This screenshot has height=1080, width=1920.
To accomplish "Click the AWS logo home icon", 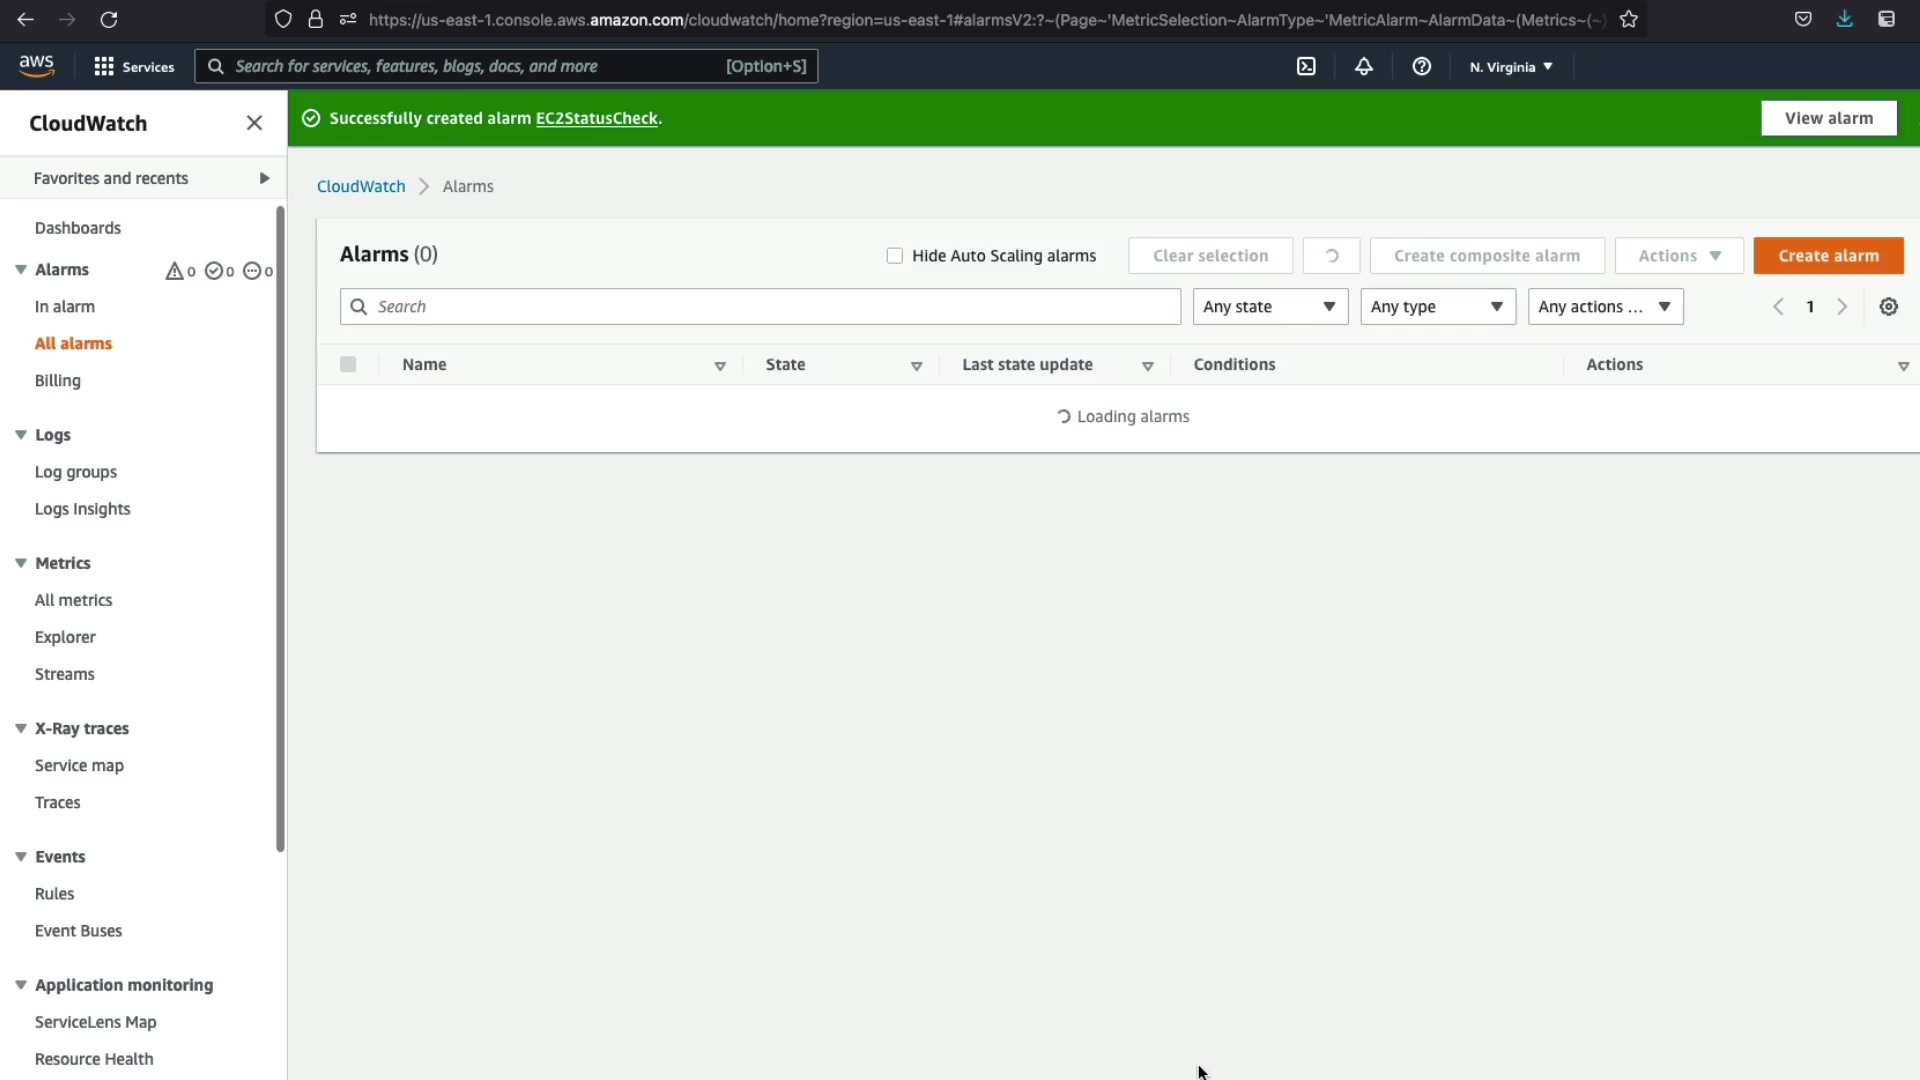I will point(37,66).
